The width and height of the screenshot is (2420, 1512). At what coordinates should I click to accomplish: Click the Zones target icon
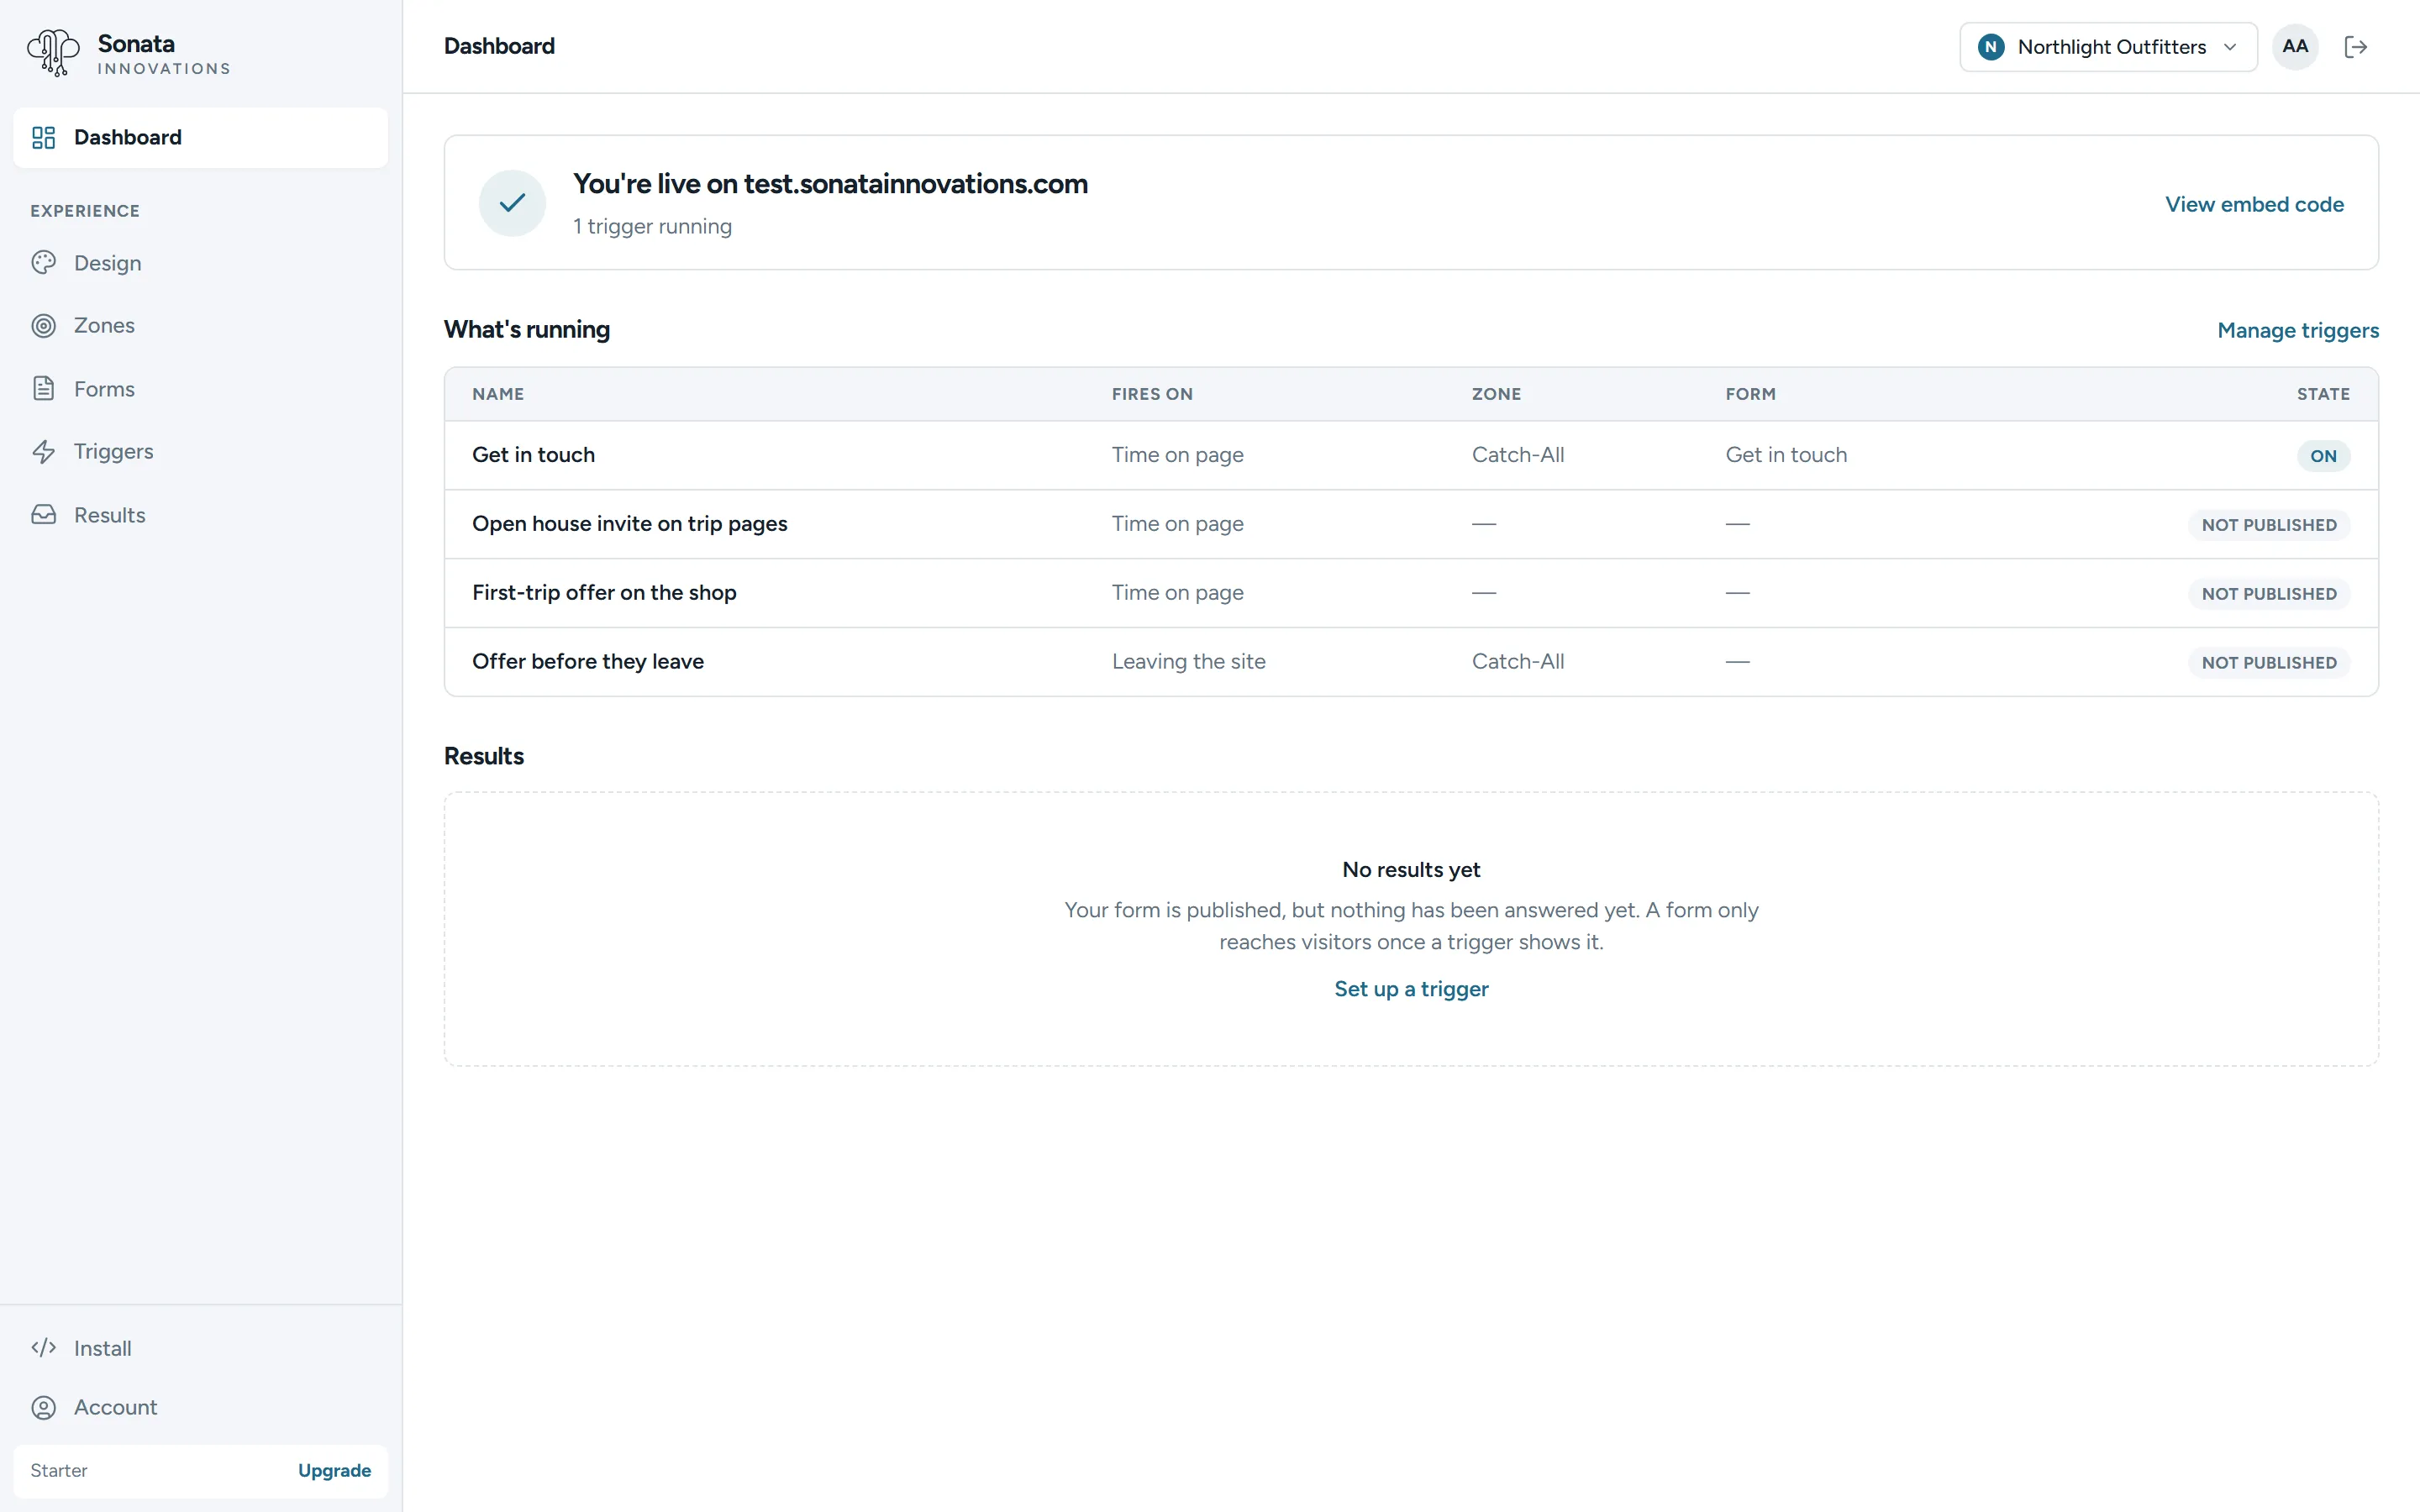click(44, 325)
